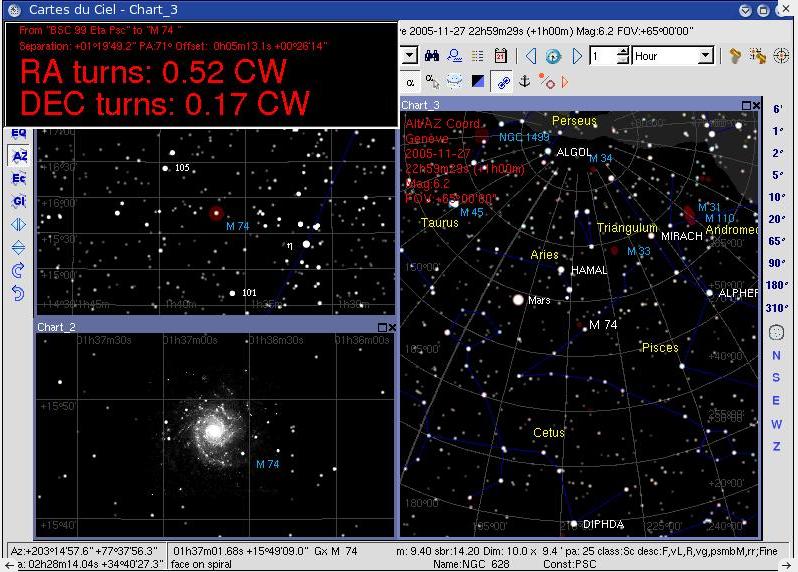Point view to West (W)
Viewport: 798px width, 572px height.
pos(776,423)
